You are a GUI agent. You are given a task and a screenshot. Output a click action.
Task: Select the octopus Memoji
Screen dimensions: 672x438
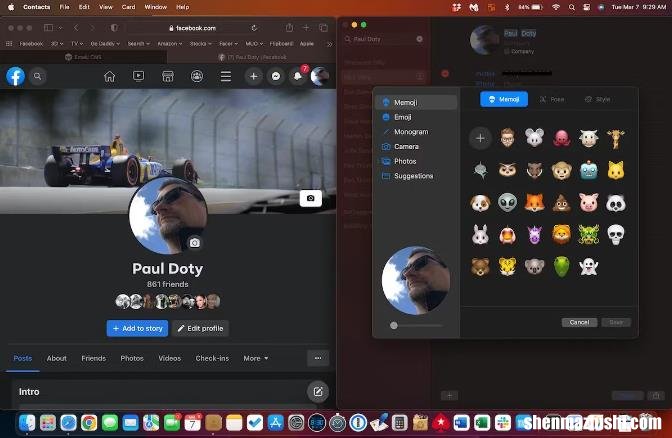coord(561,138)
